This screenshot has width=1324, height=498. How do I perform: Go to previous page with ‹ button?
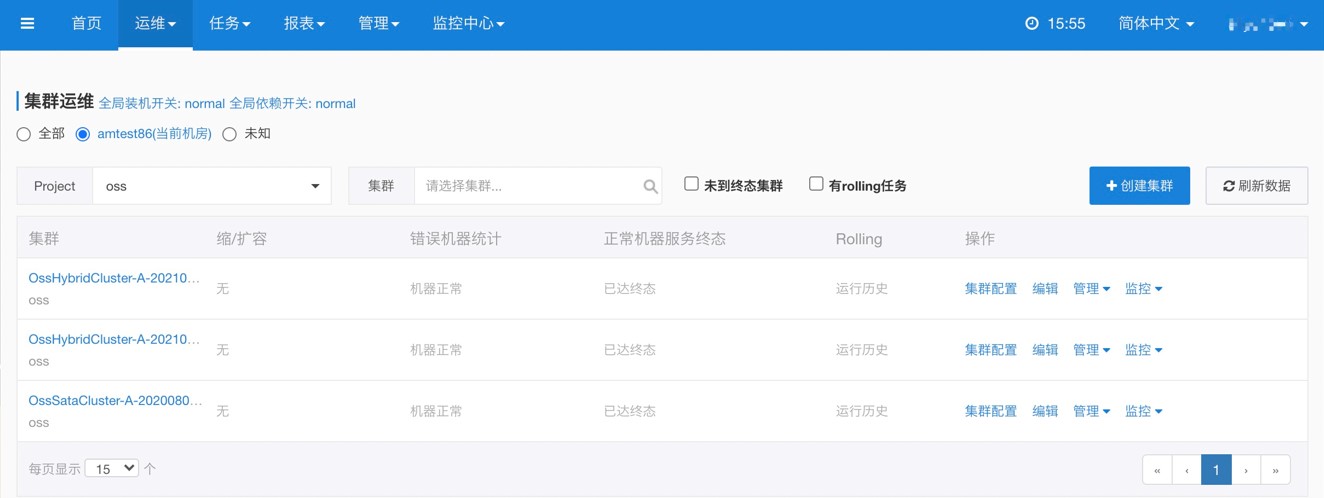1187,470
